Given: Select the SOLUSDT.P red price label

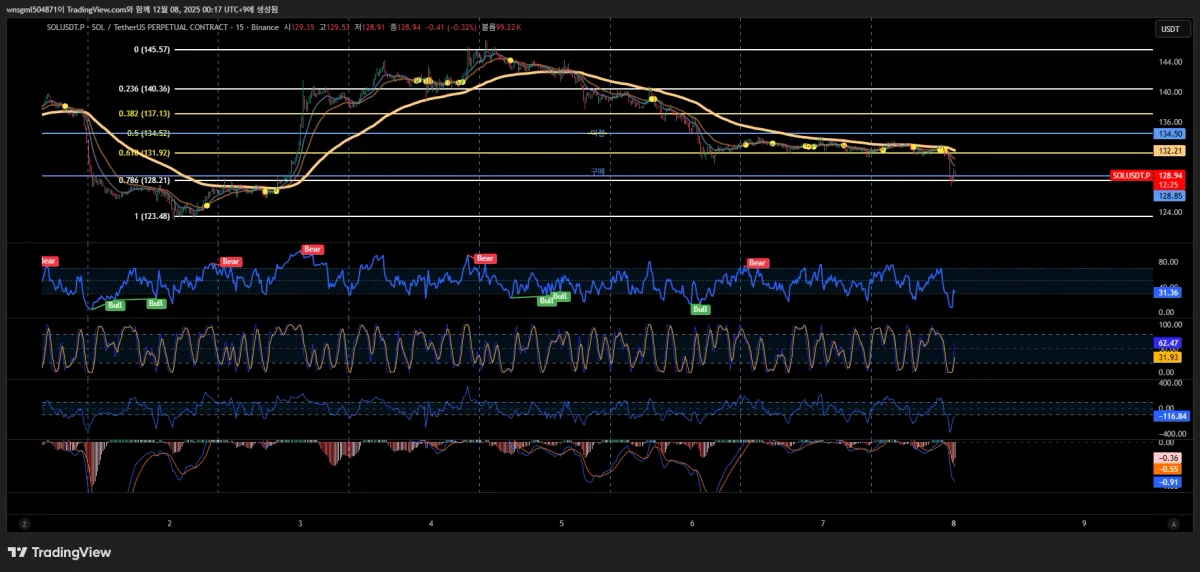Looking at the screenshot, I should point(1132,175).
